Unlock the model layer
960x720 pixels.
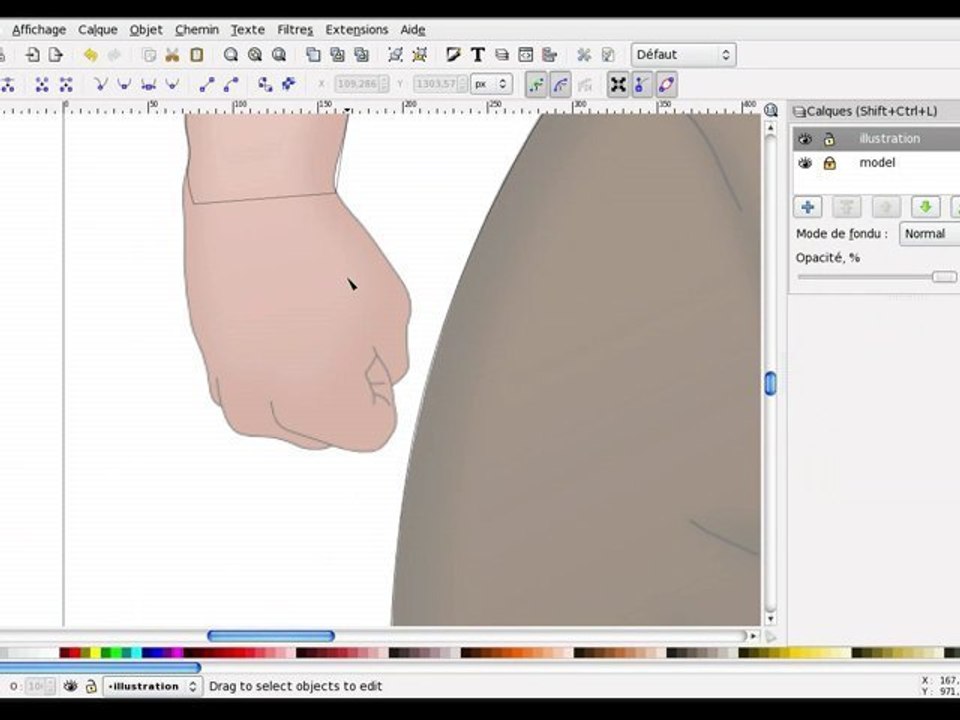point(829,163)
